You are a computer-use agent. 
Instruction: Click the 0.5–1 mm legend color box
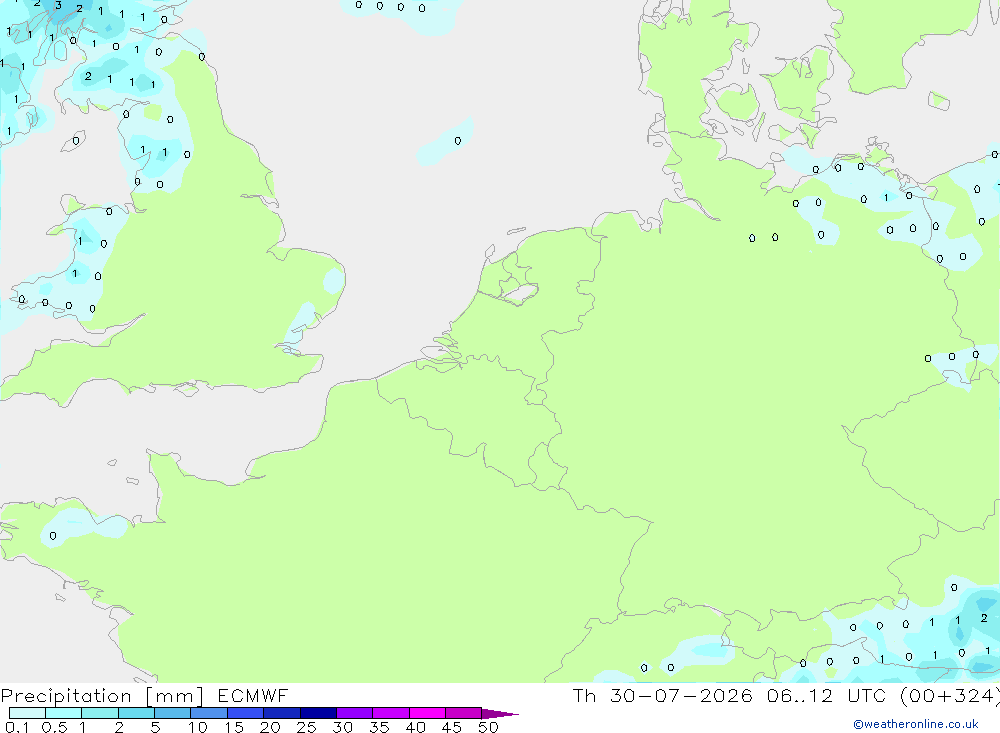coord(63,713)
